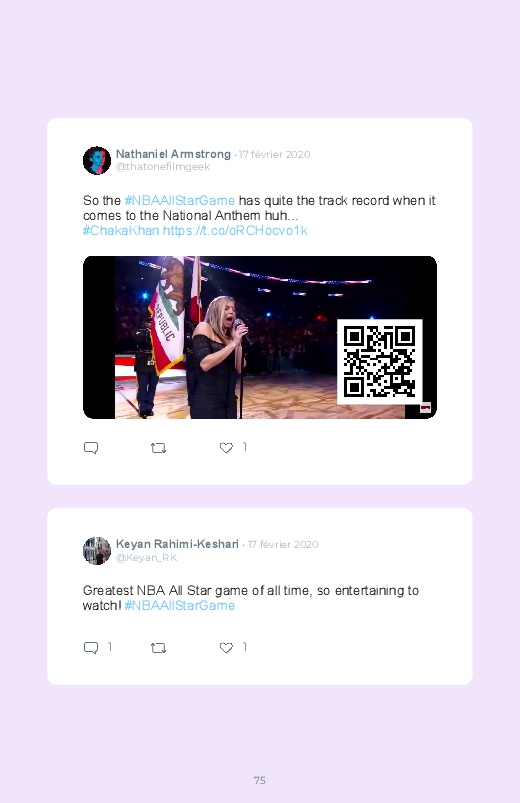This screenshot has height=803, width=520.
Task: Click the Keyan Rahimi-Keshari display name
Action: [177, 544]
